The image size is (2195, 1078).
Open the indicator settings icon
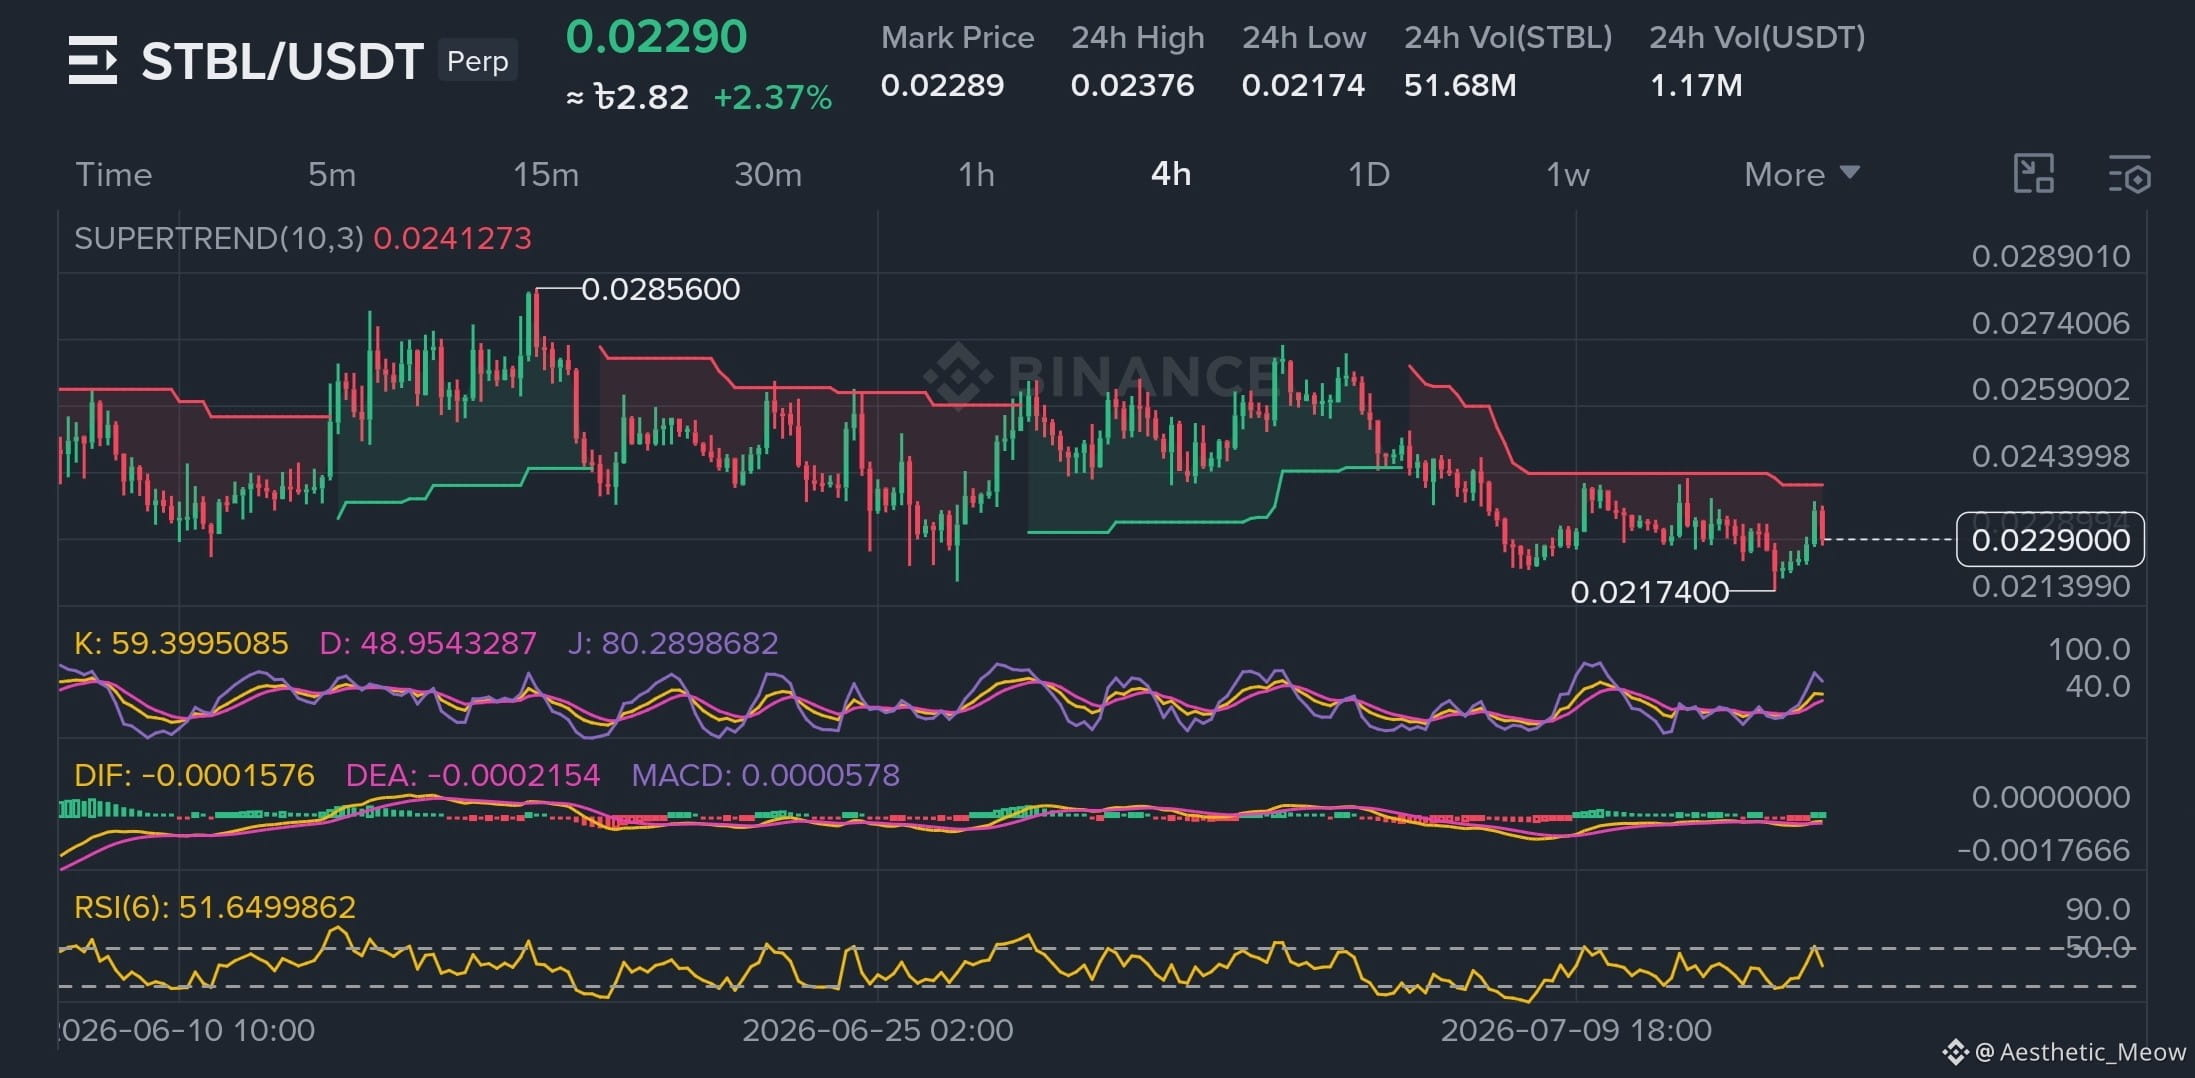2129,174
